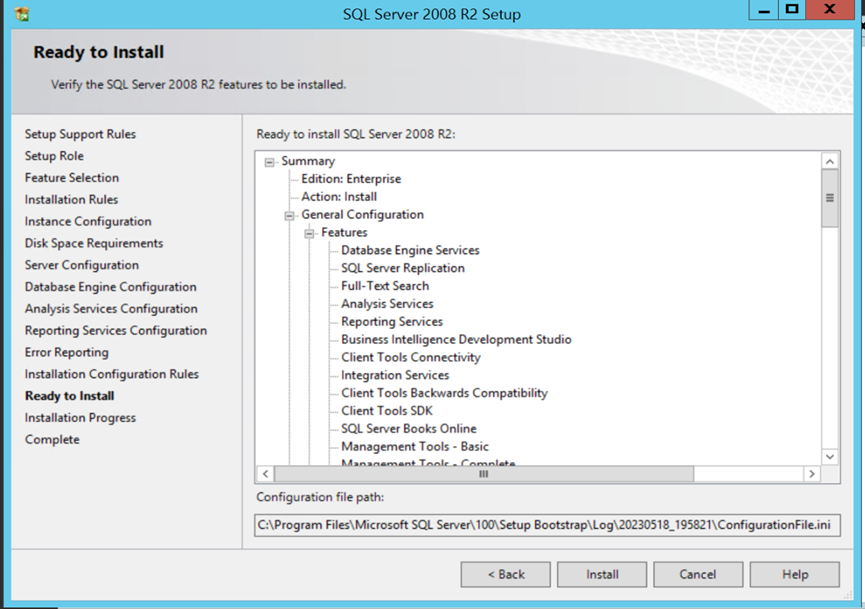Select SQL Server Replication in the tree

(x=403, y=268)
